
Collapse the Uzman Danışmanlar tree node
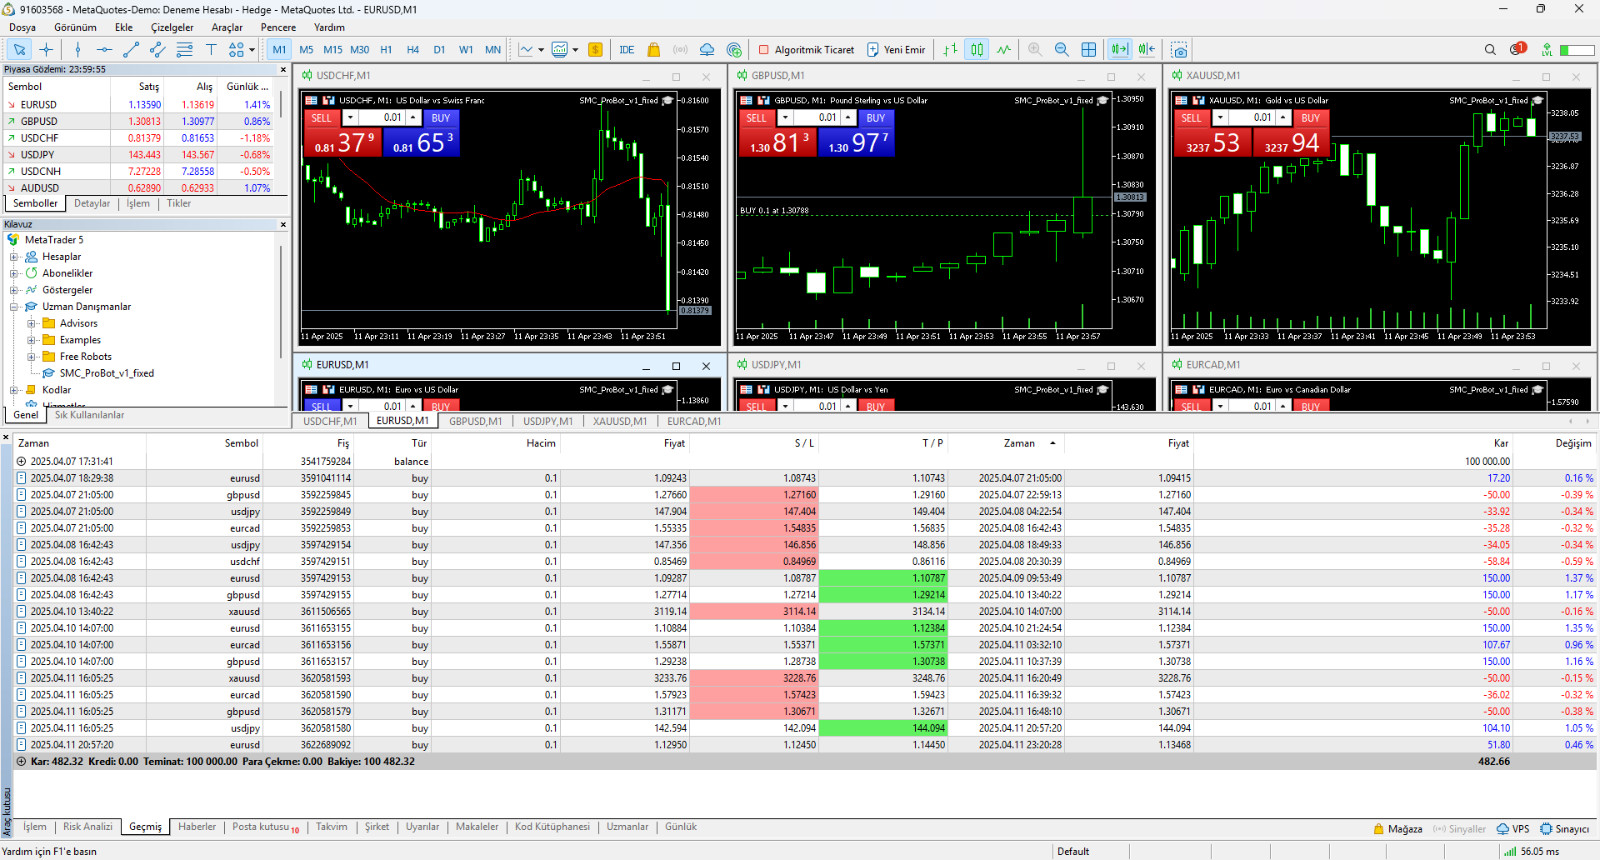14,307
